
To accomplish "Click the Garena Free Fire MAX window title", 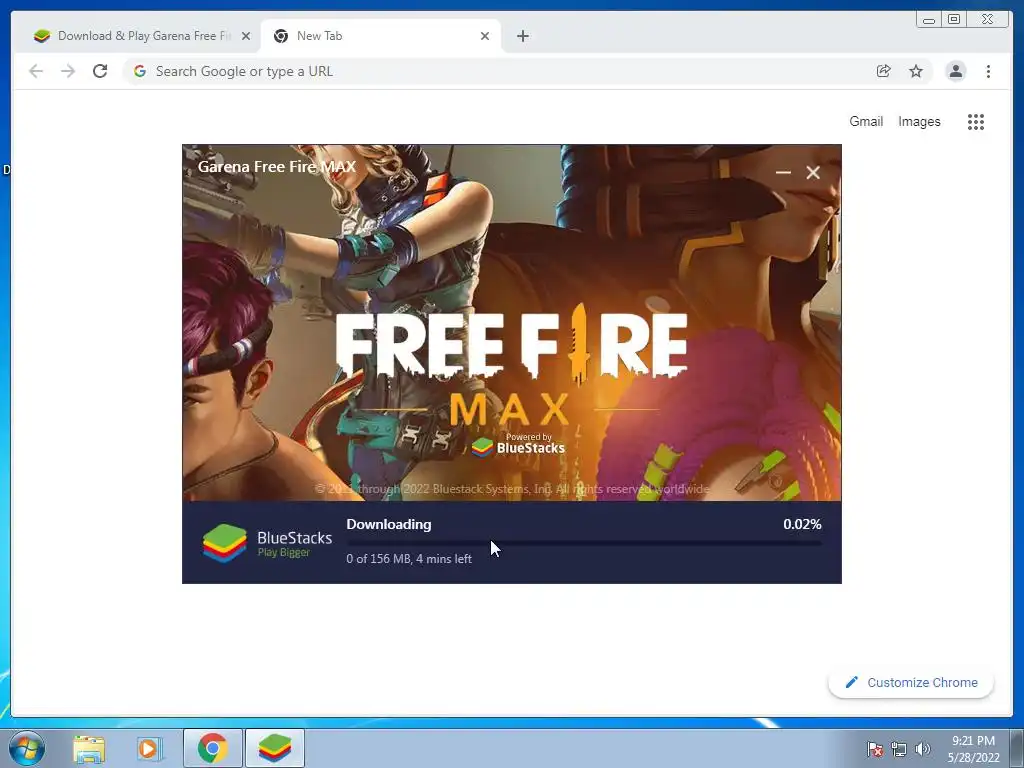I will 277,167.
